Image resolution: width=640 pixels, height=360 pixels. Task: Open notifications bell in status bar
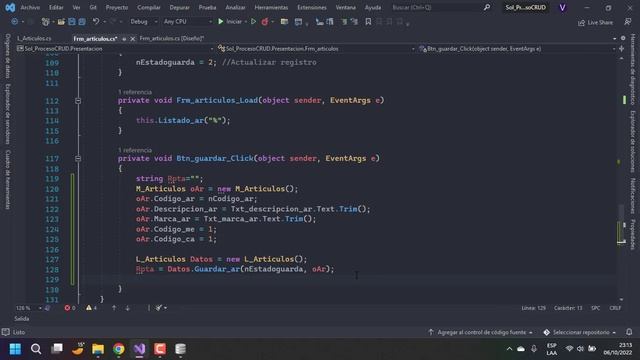[629, 332]
